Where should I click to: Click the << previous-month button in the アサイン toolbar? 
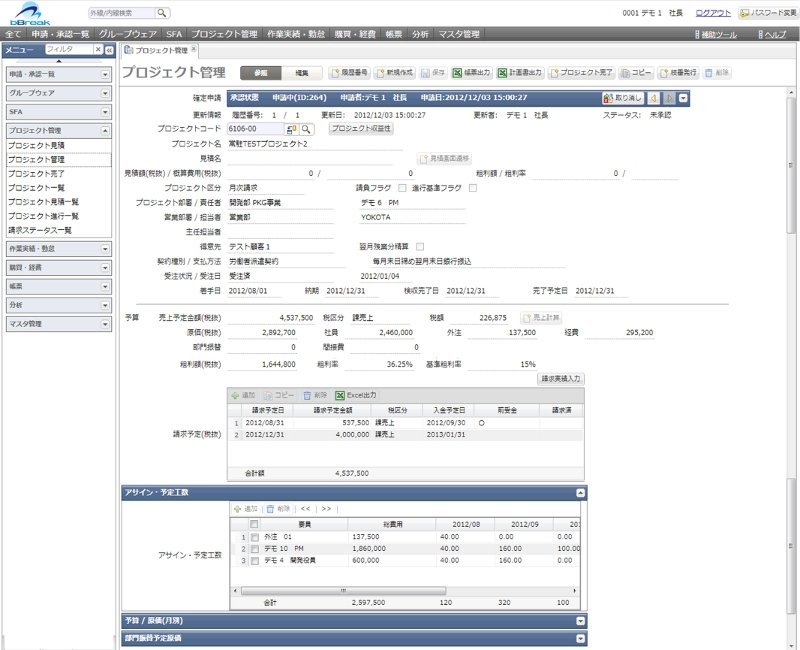click(x=305, y=509)
